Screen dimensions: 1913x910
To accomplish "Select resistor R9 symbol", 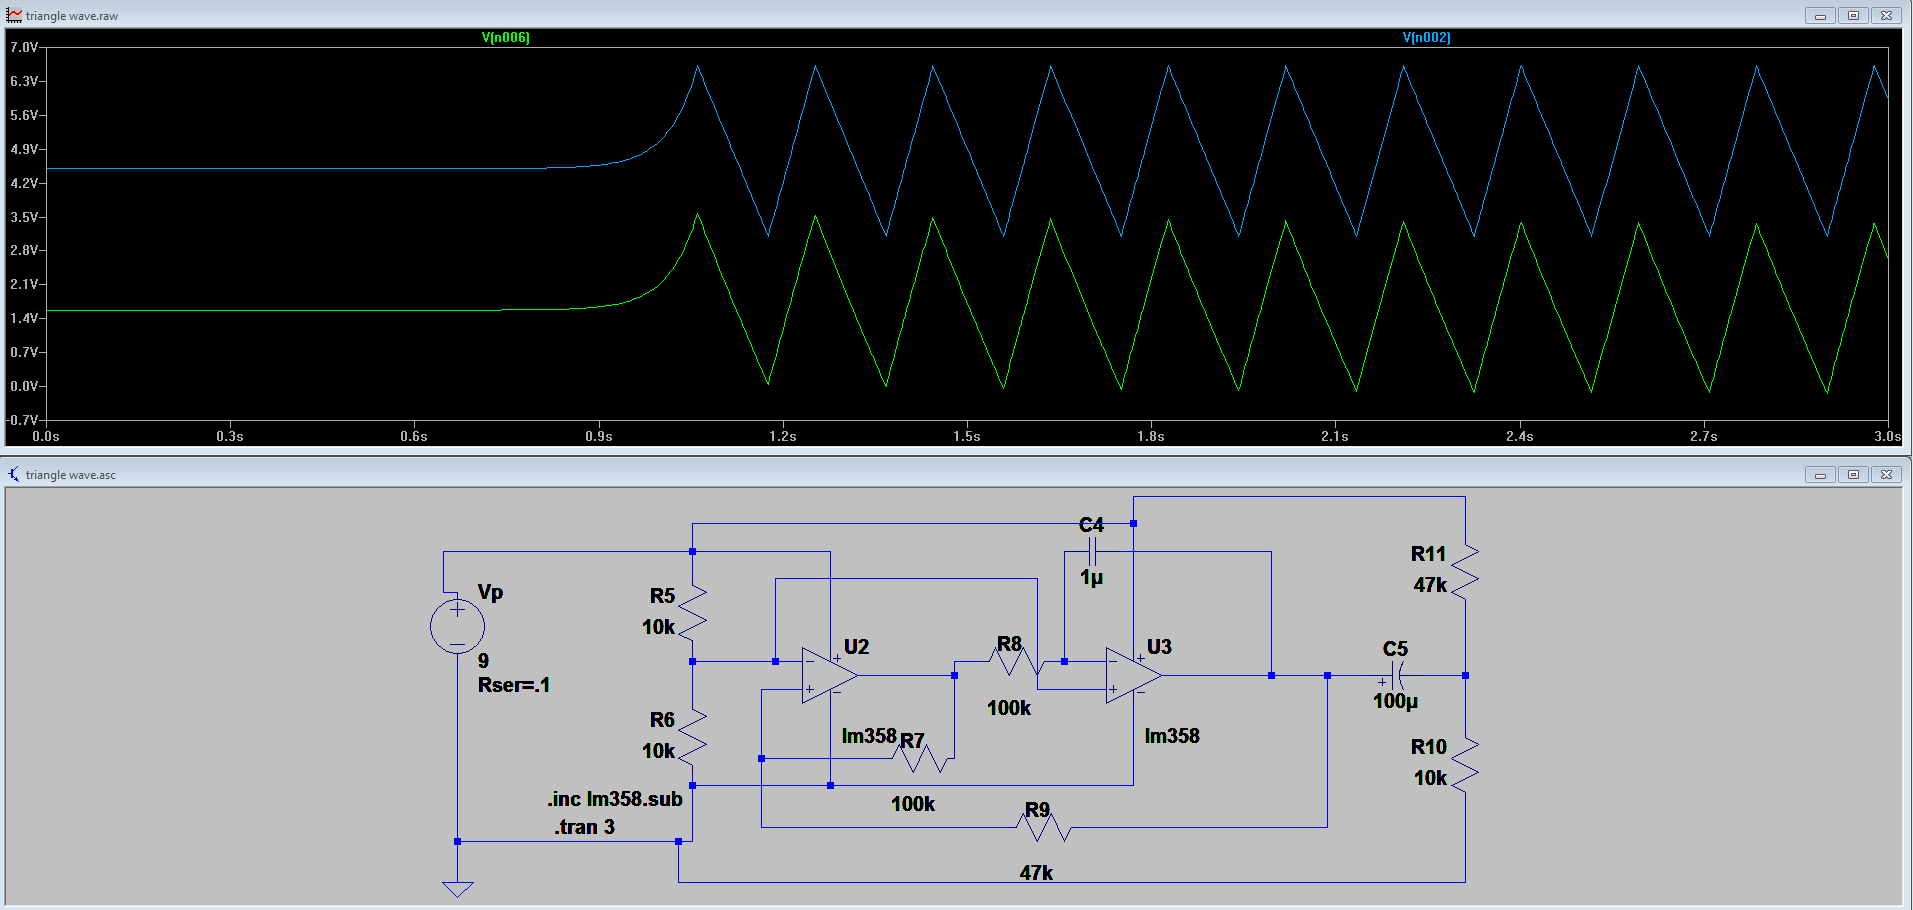I will click(x=1045, y=827).
